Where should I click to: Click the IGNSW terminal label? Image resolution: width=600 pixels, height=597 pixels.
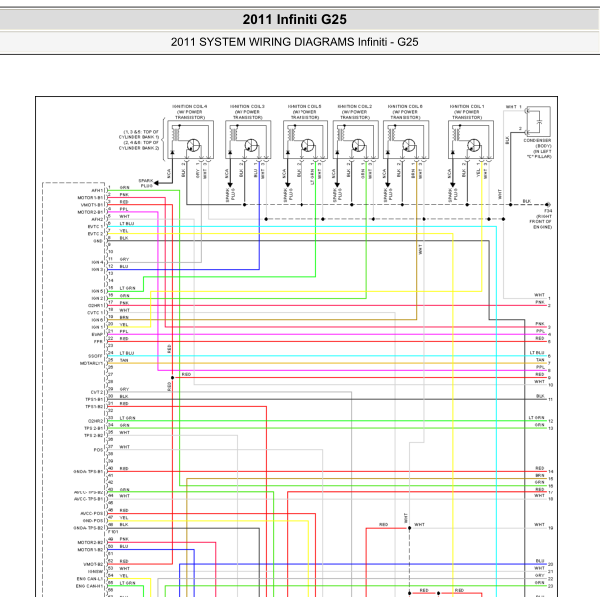click(96, 571)
